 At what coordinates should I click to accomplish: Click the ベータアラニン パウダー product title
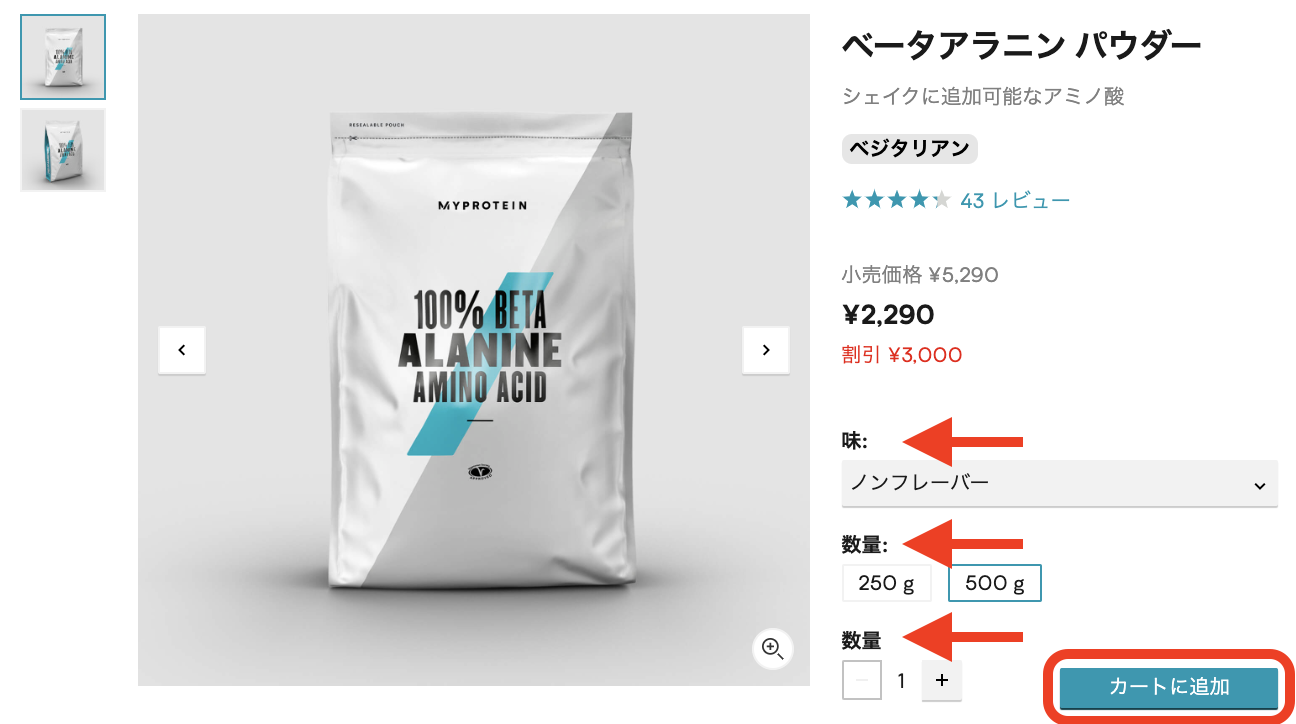pyautogui.click(x=1021, y=45)
